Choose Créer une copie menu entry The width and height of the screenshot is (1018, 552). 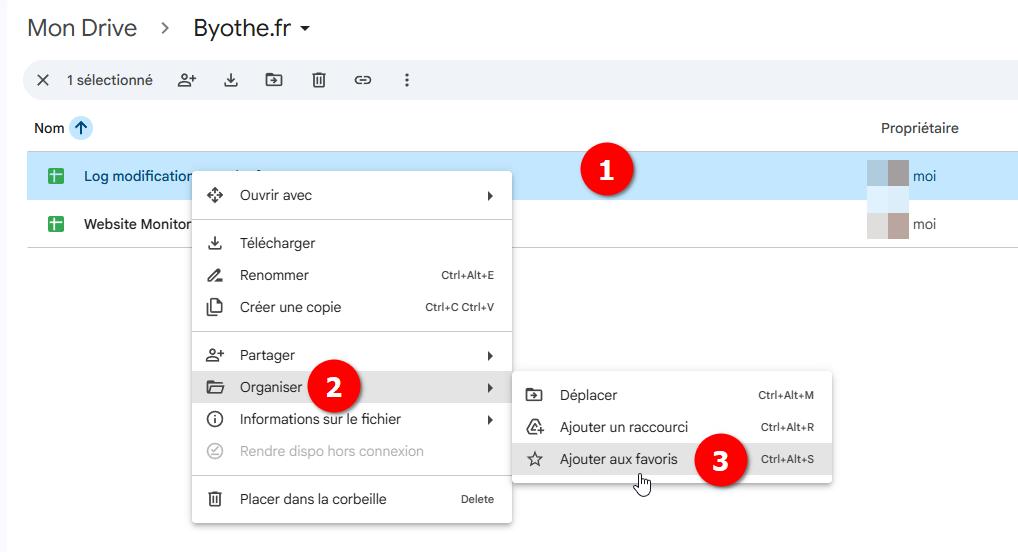tap(352, 307)
